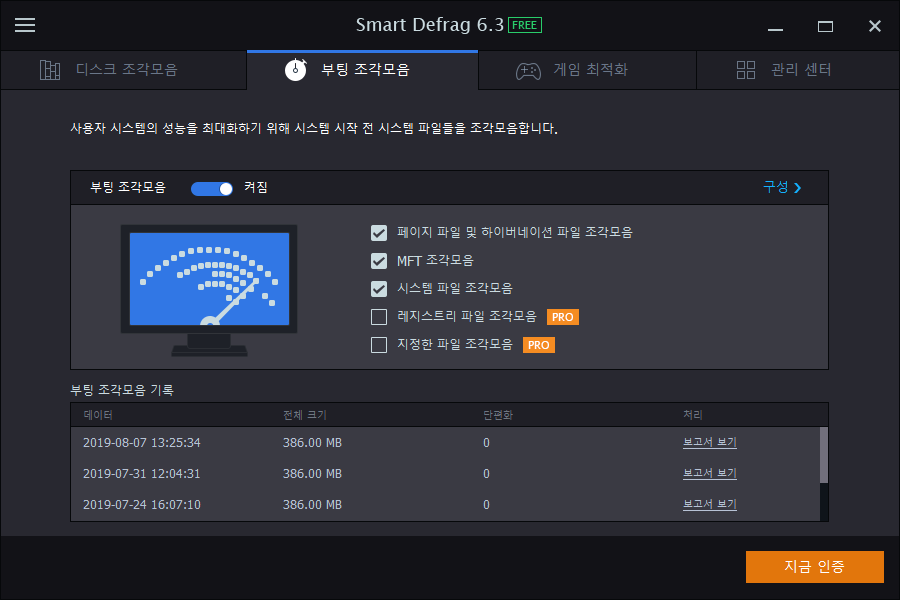Screen dimensions: 900x600
Task: Click the orange 지금 인증 button
Action: pos(814,567)
